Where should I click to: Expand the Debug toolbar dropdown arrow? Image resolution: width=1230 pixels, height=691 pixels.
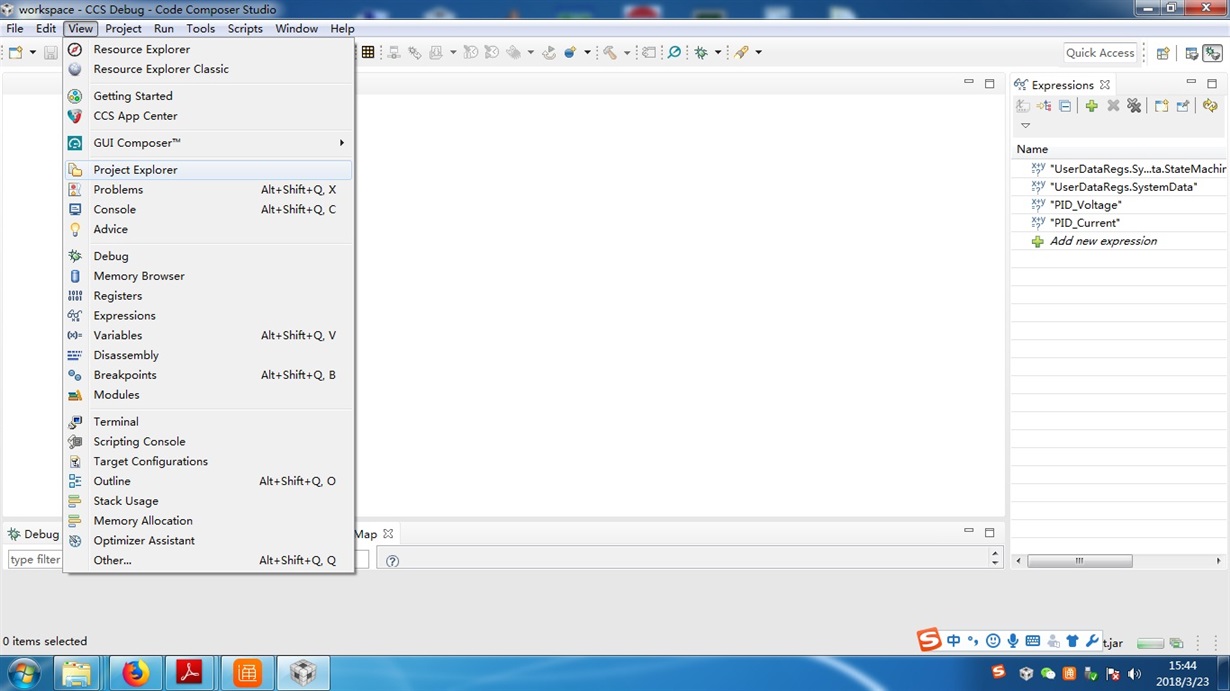pos(718,52)
